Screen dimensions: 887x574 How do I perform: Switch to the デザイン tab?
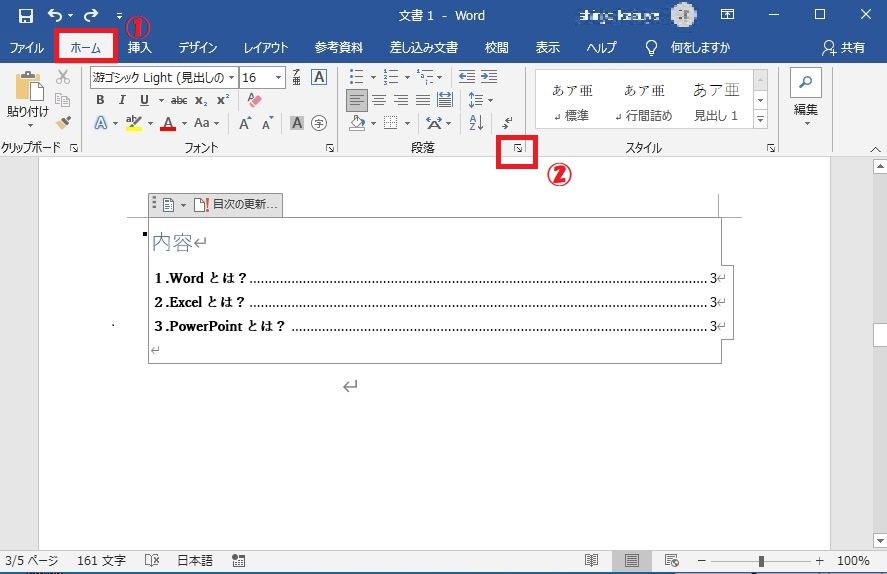pos(197,48)
